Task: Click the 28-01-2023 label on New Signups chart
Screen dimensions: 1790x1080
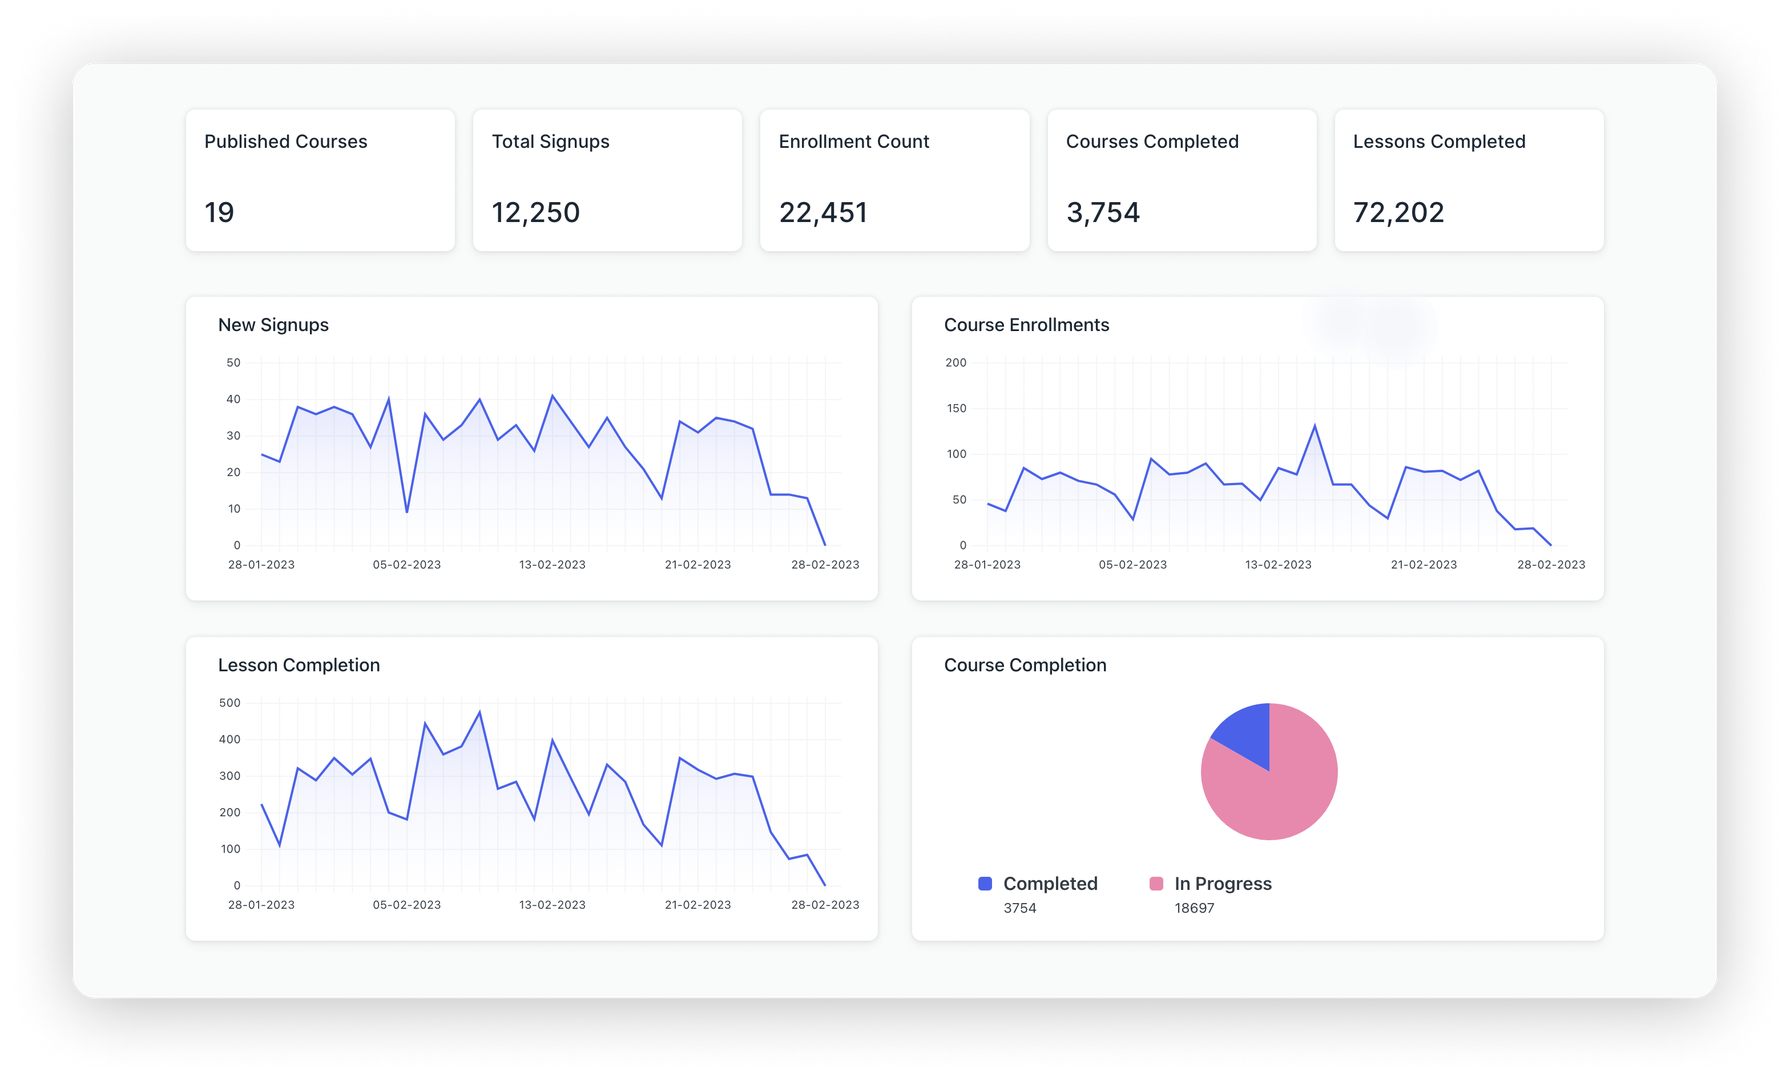Action: [x=263, y=564]
